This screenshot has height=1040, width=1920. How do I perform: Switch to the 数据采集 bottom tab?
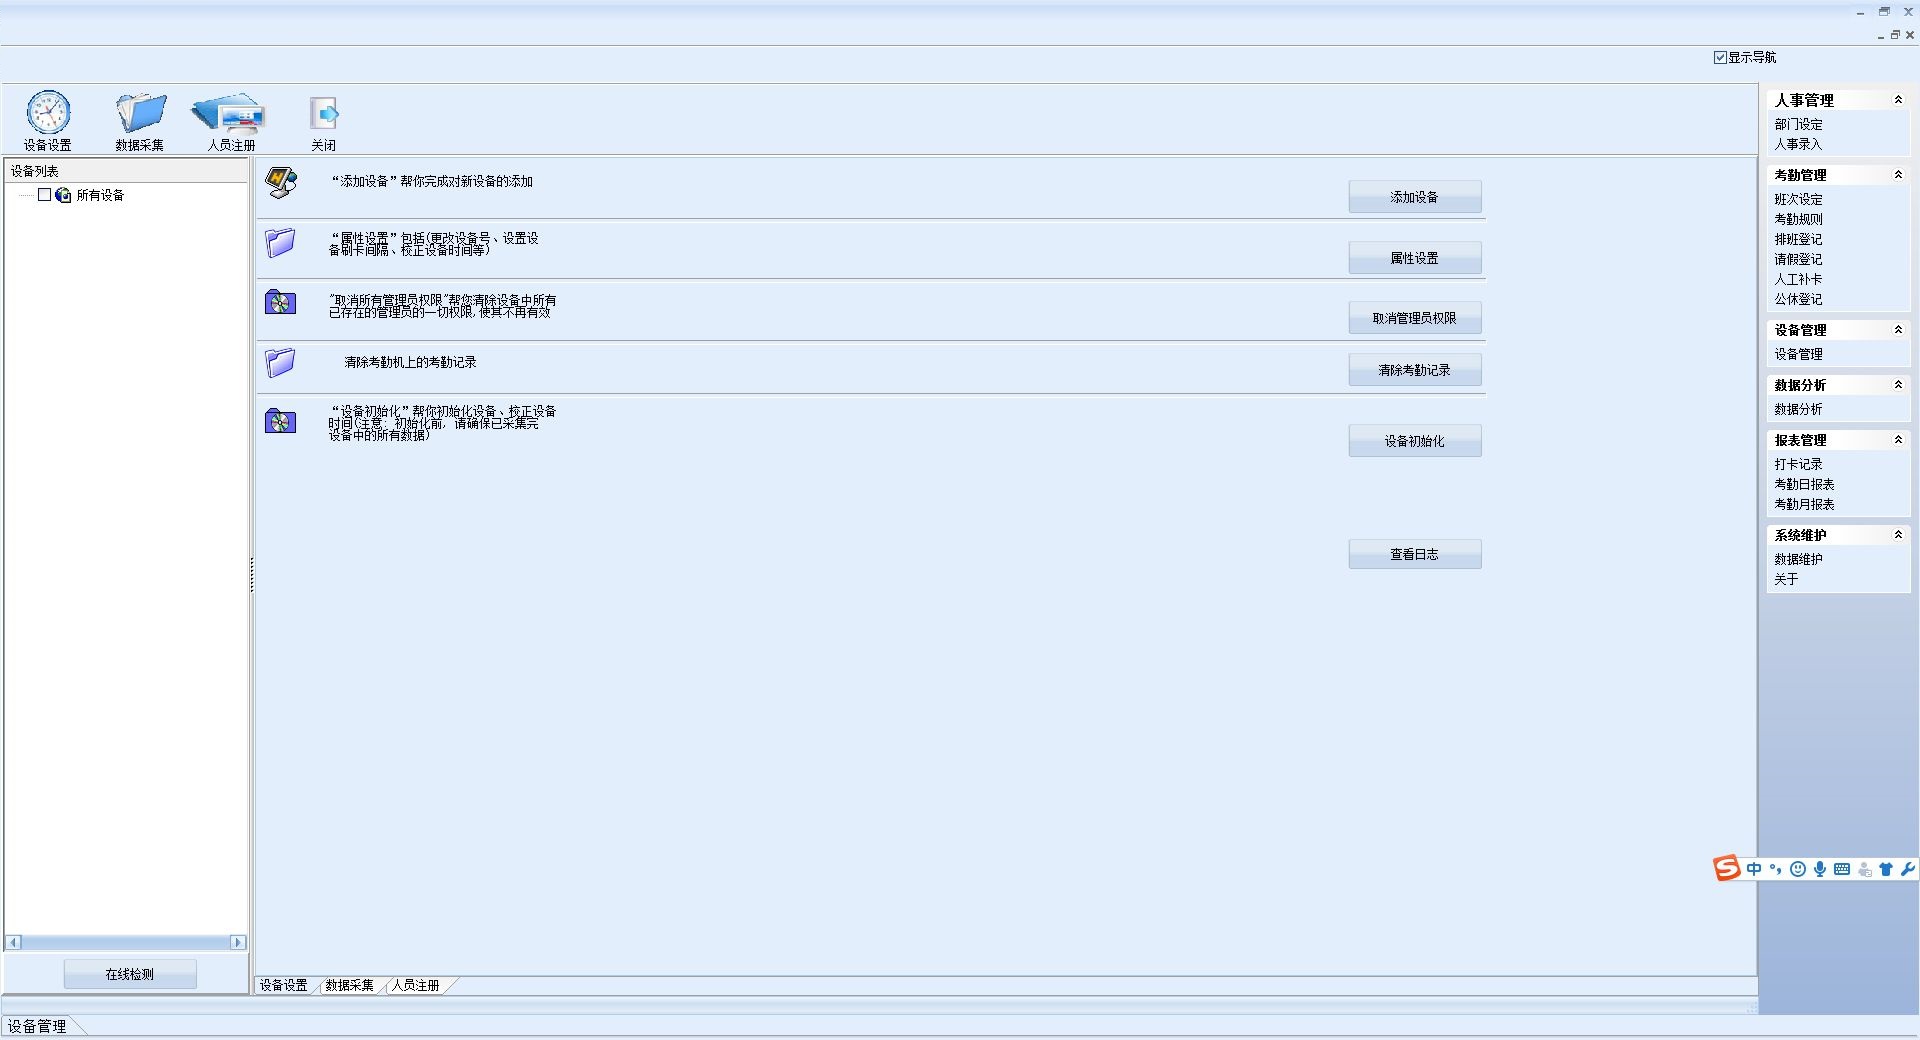(349, 985)
